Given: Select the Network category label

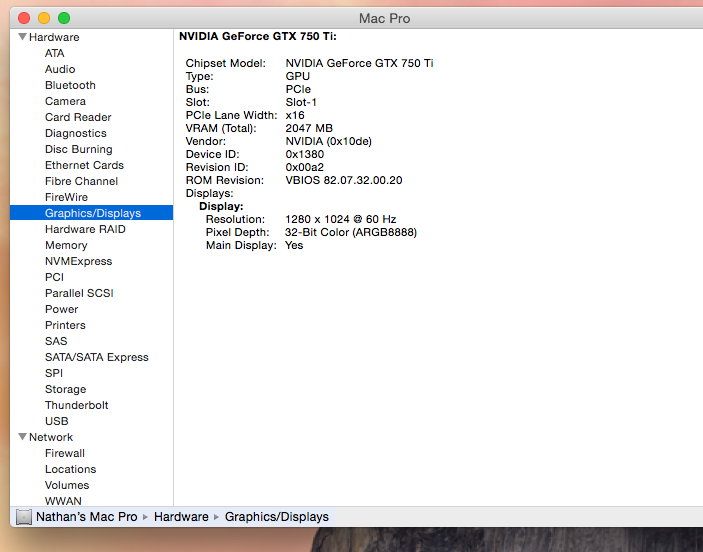Looking at the screenshot, I should [51, 437].
